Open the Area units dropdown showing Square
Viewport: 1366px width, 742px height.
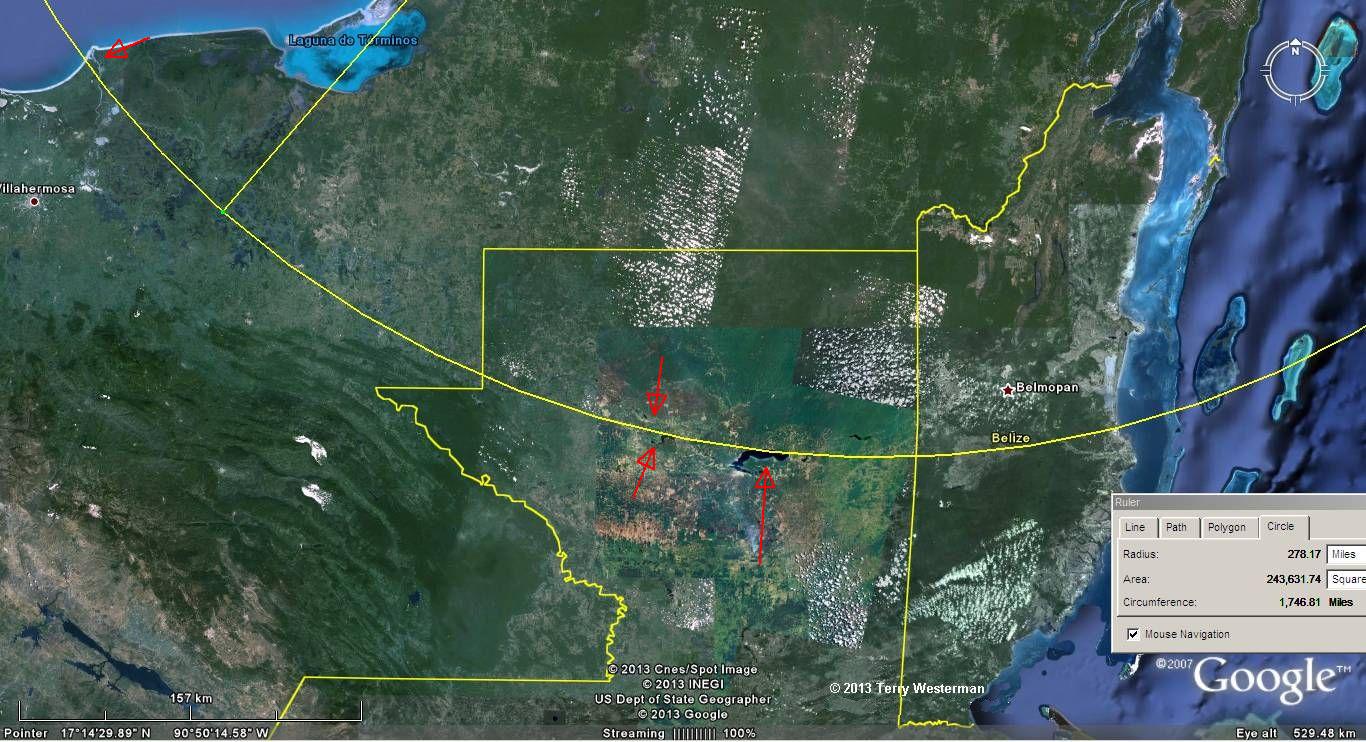coord(1346,579)
